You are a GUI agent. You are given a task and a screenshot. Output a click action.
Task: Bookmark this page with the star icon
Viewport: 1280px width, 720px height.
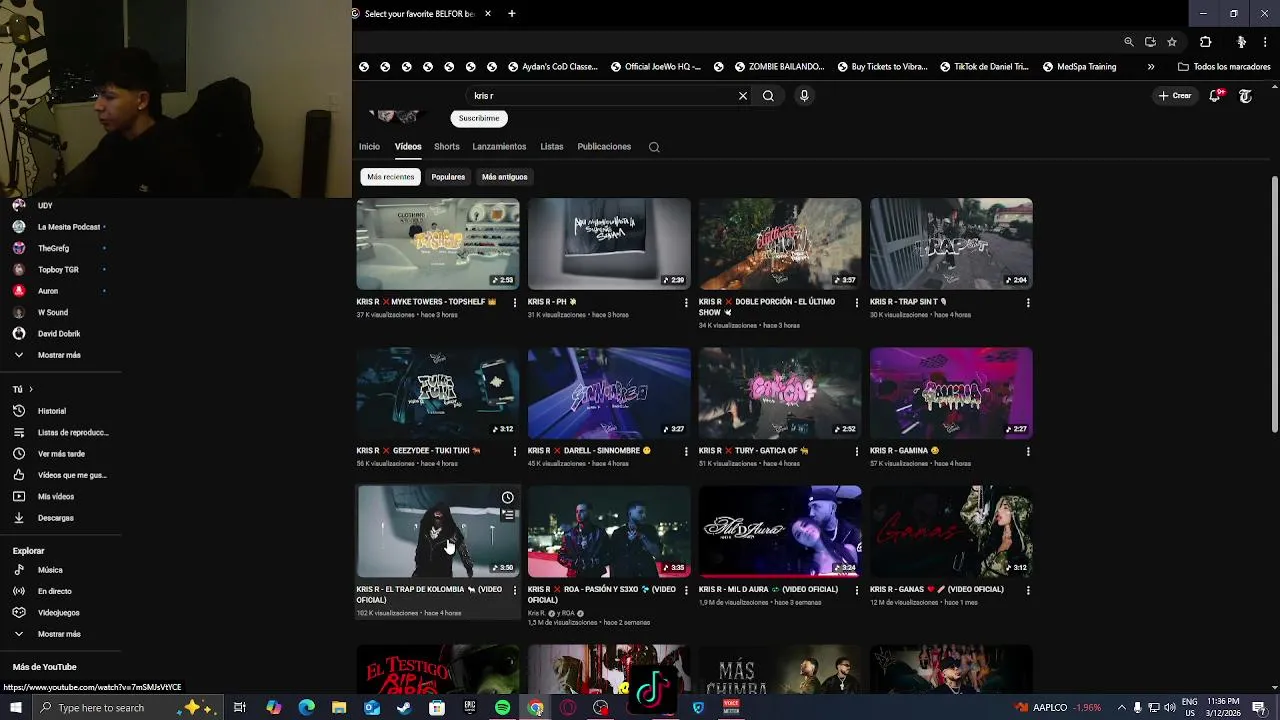[1172, 42]
